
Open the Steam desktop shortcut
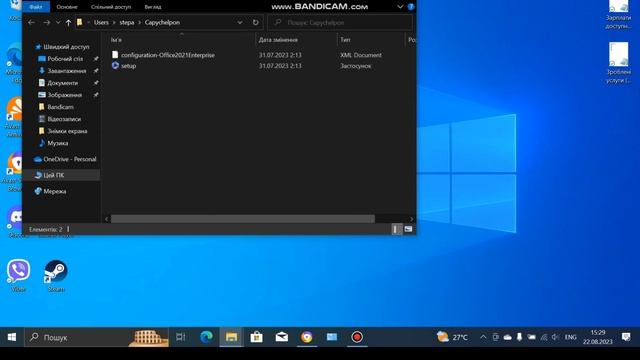[x=56, y=275]
